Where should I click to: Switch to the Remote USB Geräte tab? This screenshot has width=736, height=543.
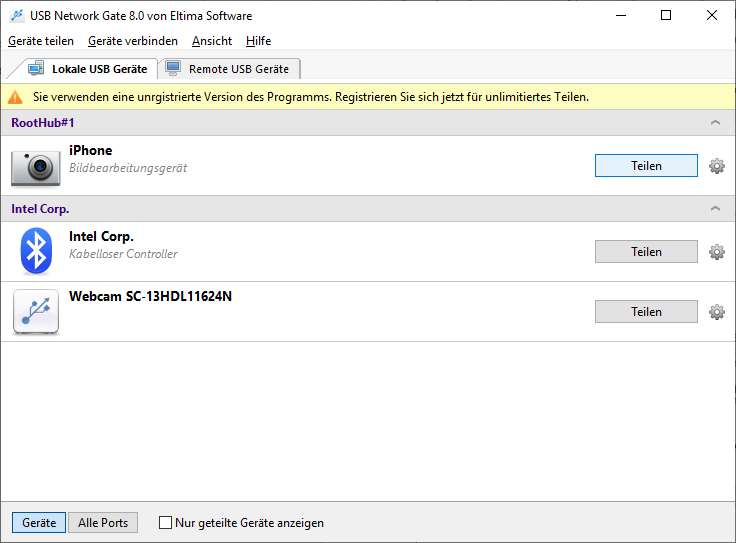point(230,69)
